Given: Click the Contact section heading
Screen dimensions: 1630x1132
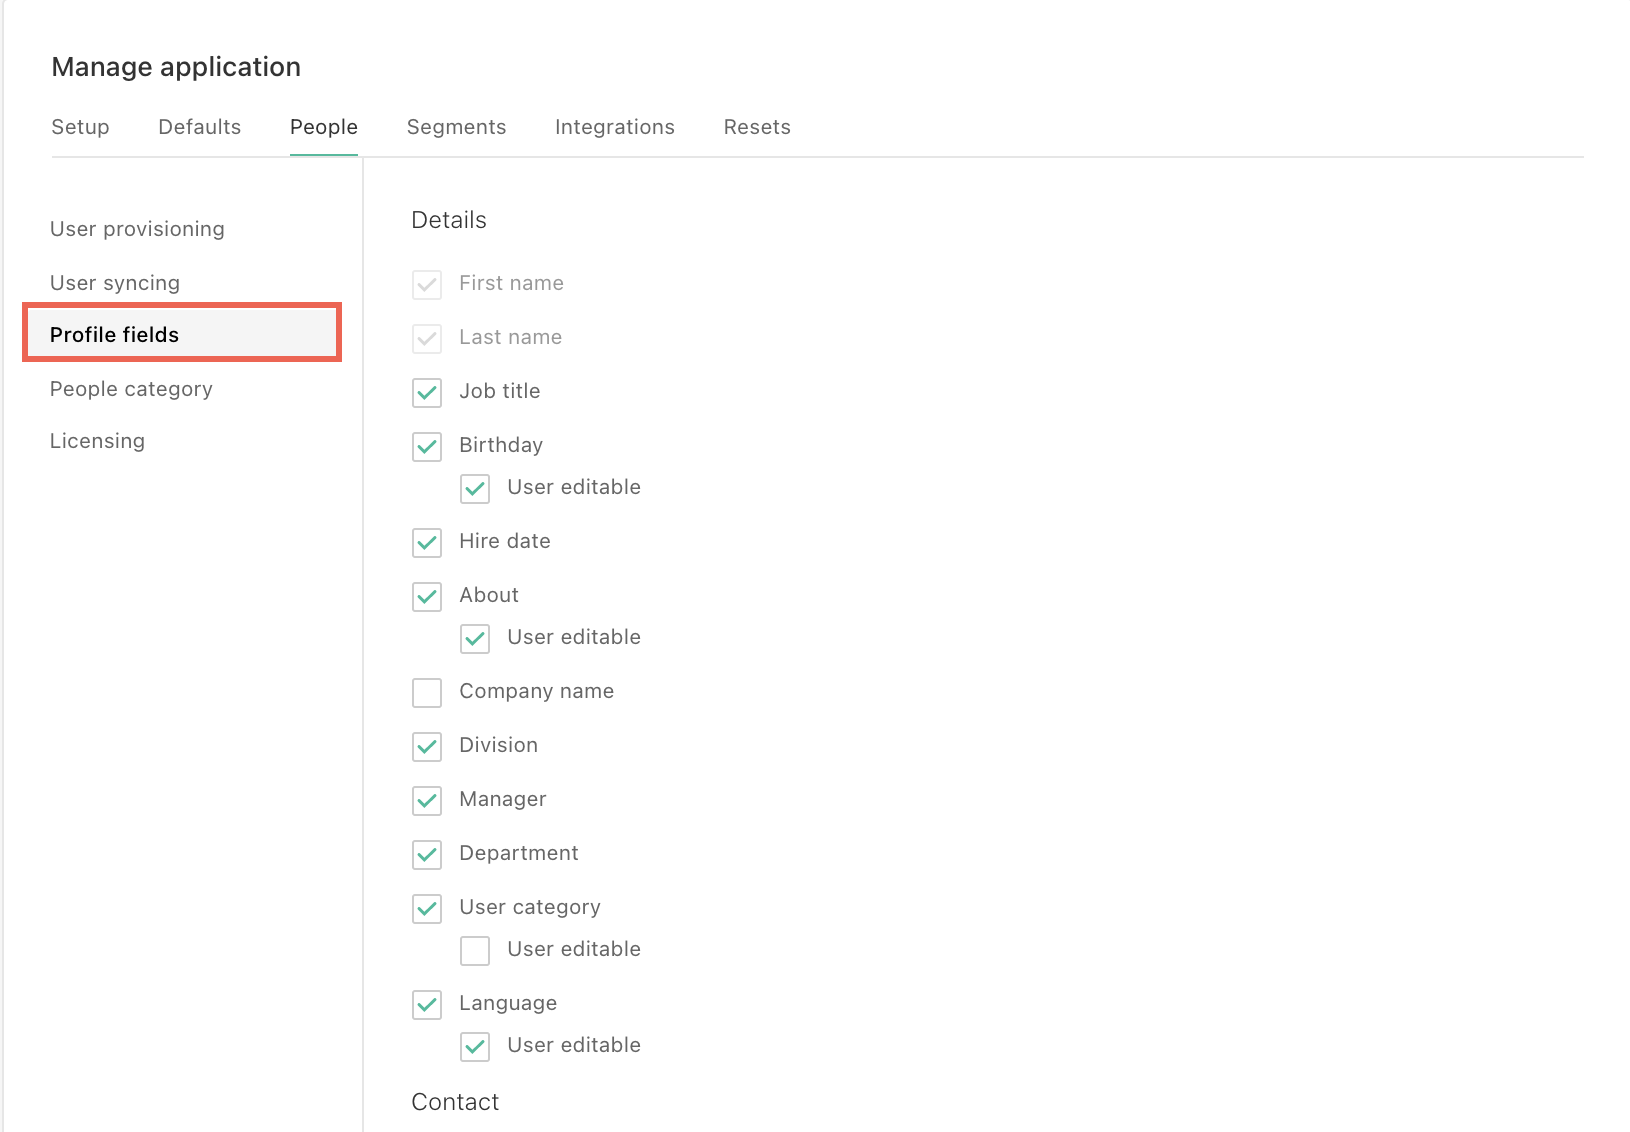Looking at the screenshot, I should [x=455, y=1102].
